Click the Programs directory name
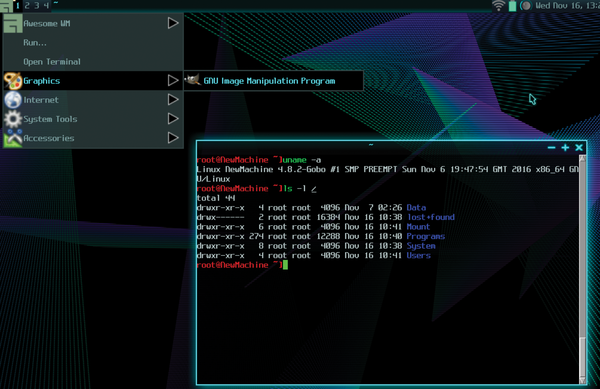 426,236
